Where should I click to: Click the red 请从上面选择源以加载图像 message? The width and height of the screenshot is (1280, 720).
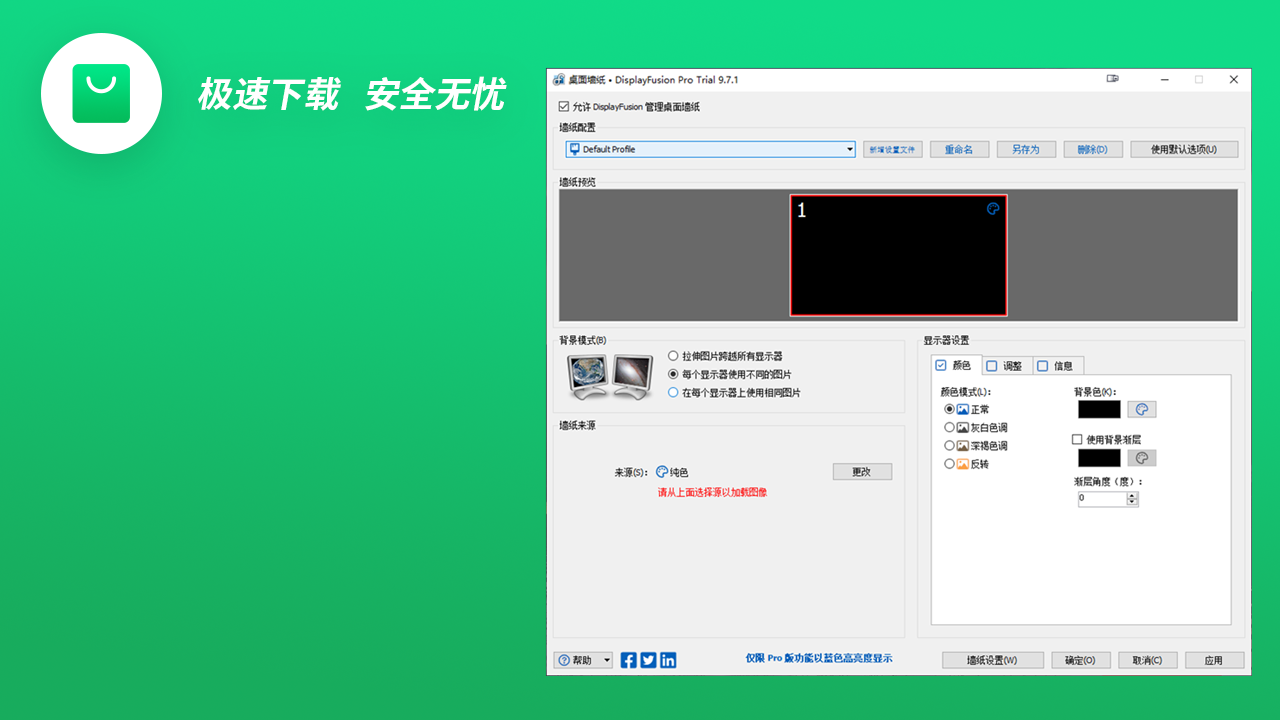712,492
